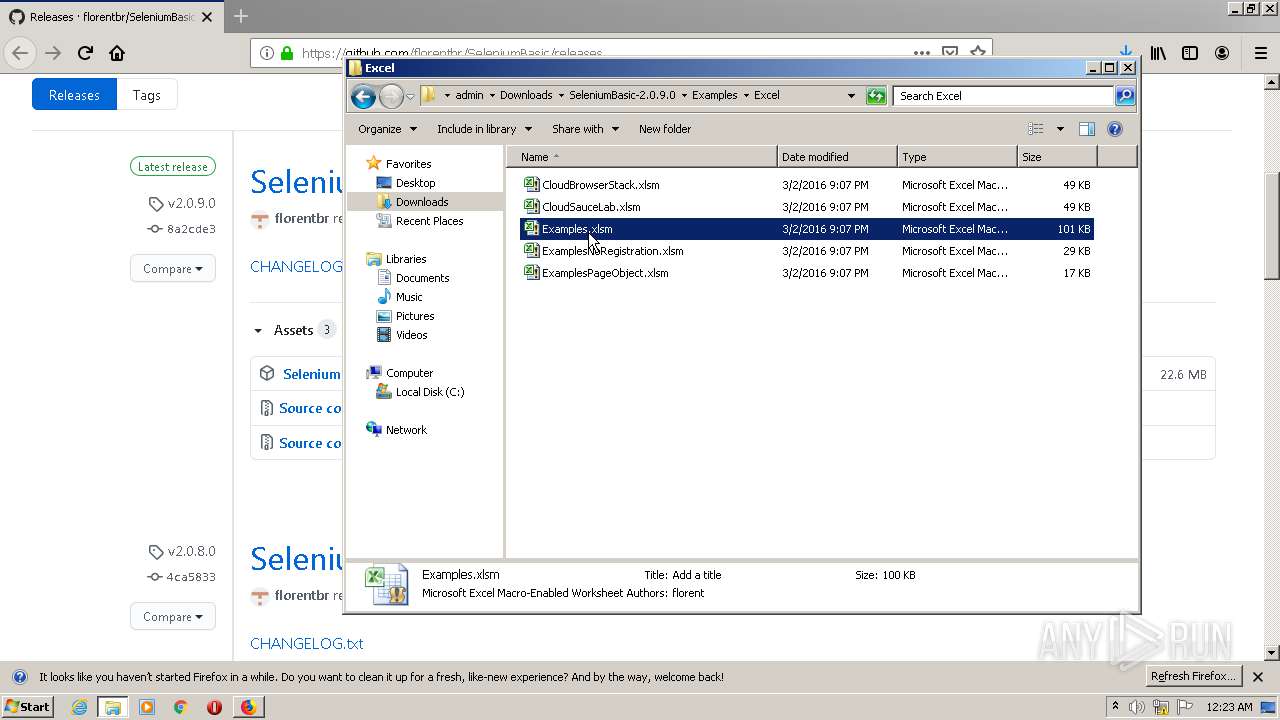
Task: Switch to the Tags tab
Action: coord(146,95)
